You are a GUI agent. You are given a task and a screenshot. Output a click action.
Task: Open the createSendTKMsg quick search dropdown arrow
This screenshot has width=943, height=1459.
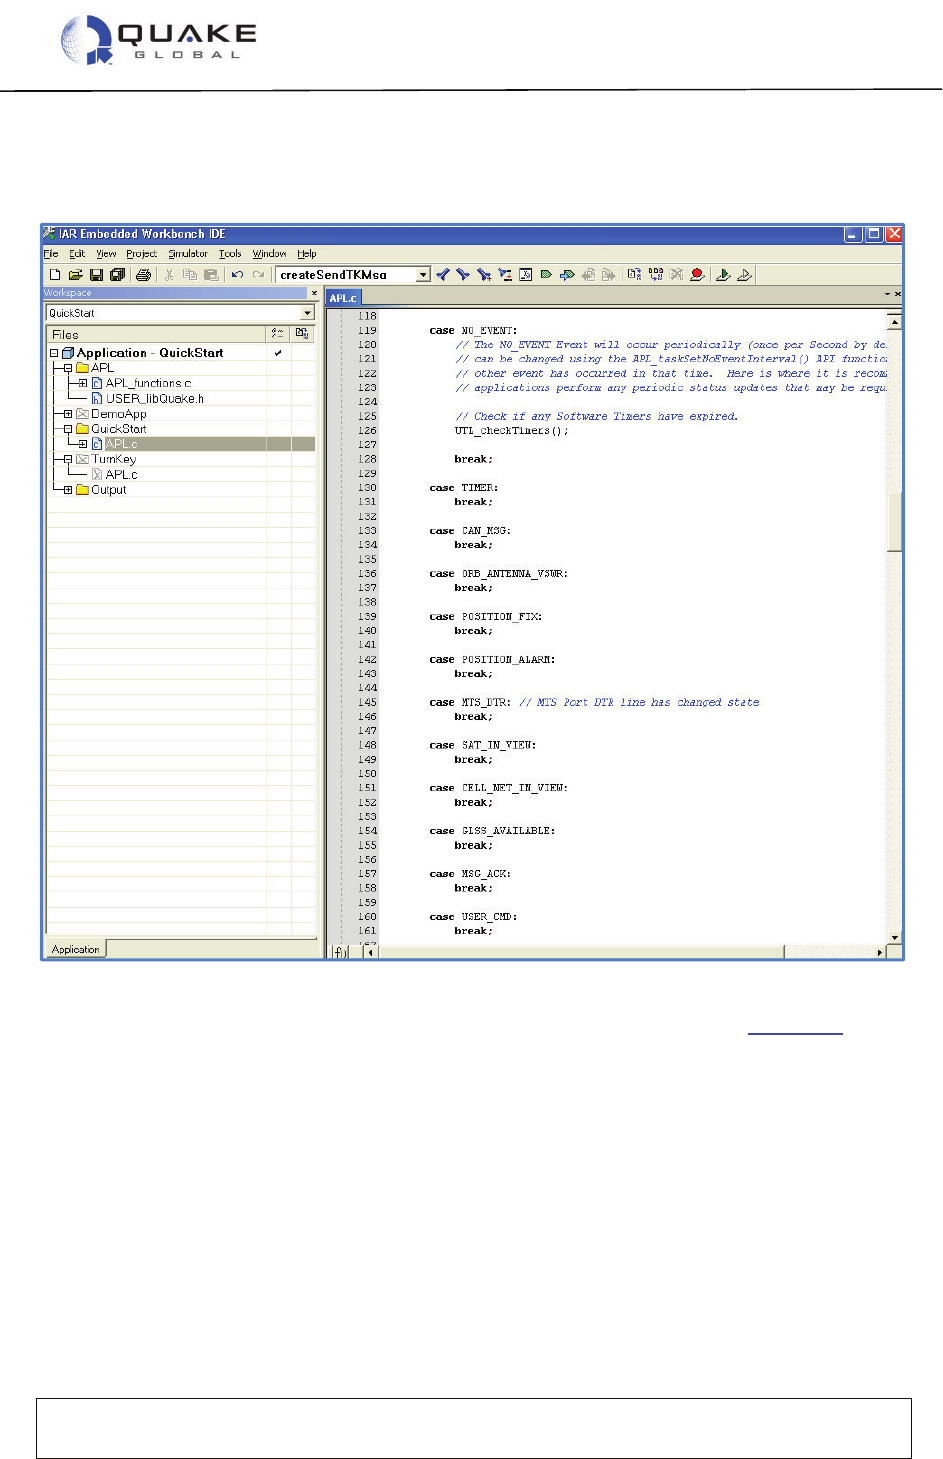click(423, 274)
